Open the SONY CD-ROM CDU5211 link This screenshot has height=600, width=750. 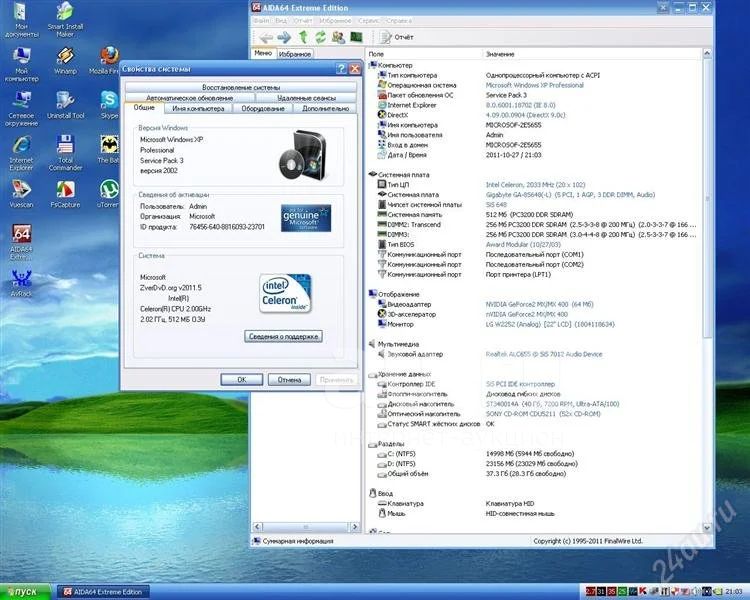[x=543, y=414]
